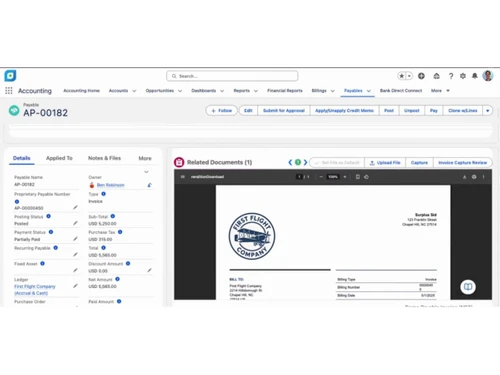Open the Ben Robinson owner link
Image resolution: width=500 pixels, height=375 pixels.
(111, 185)
